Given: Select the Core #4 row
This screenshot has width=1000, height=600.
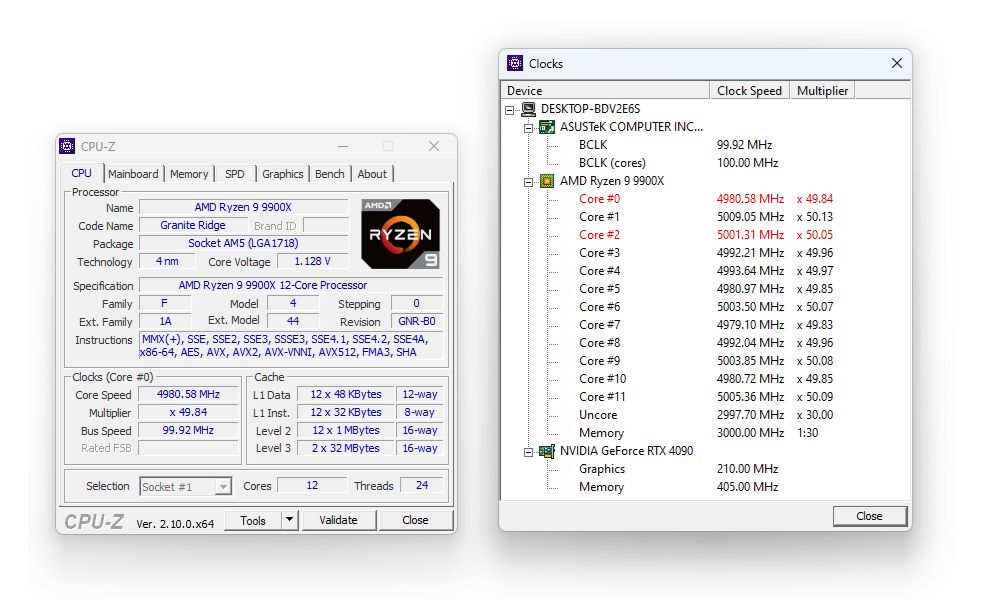Looking at the screenshot, I should click(x=706, y=271).
